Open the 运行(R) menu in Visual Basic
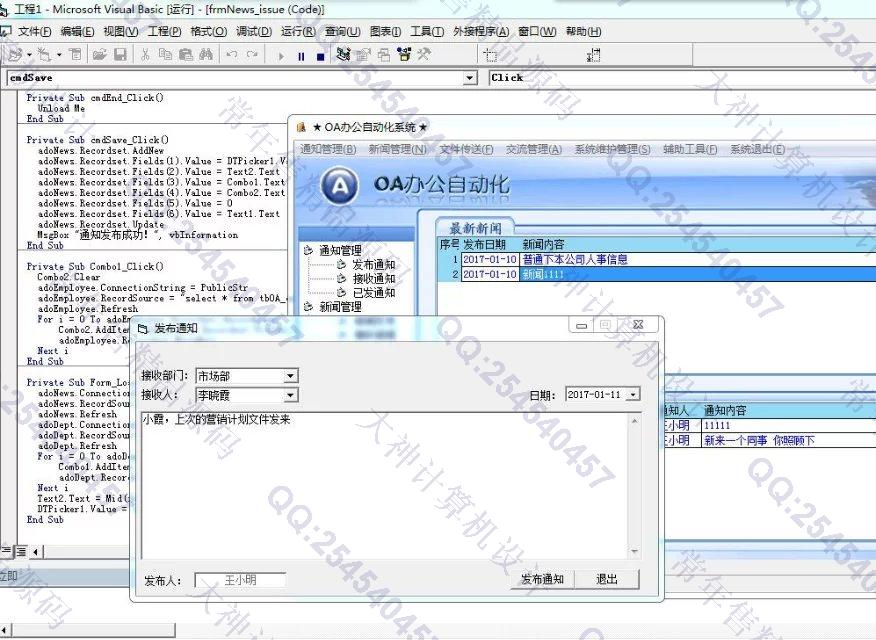 298,31
